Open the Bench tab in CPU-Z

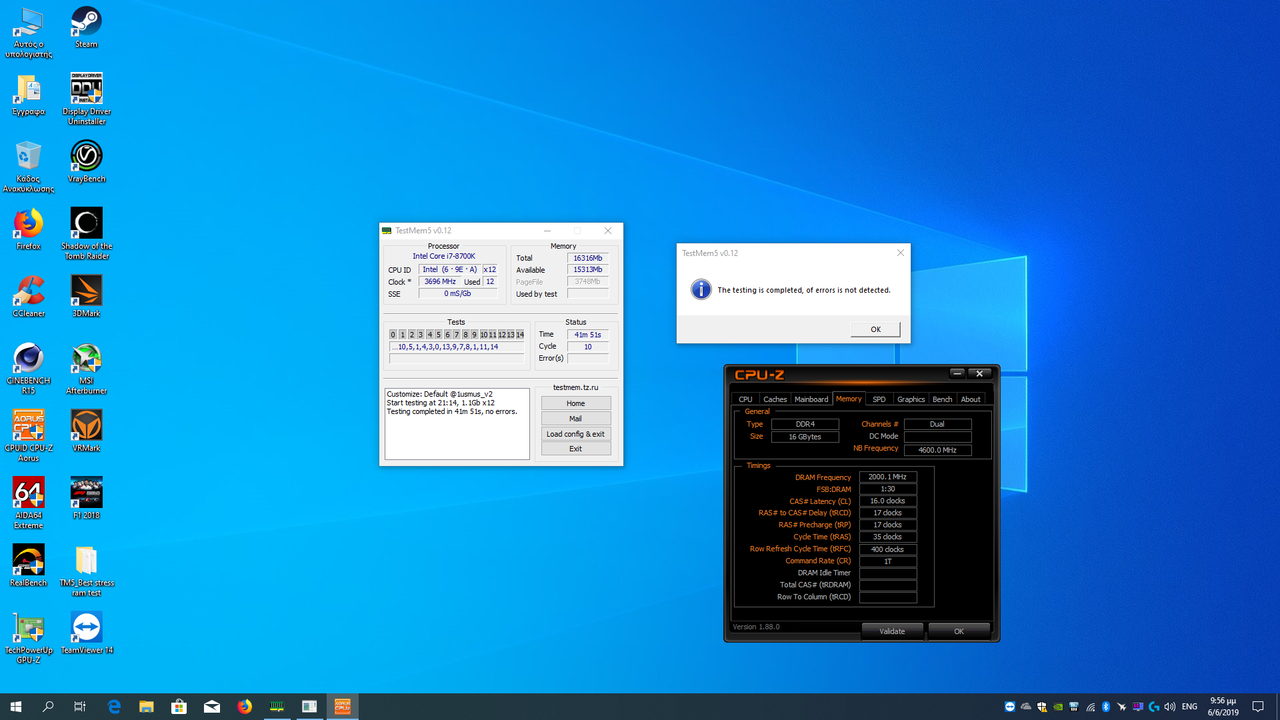[943, 399]
